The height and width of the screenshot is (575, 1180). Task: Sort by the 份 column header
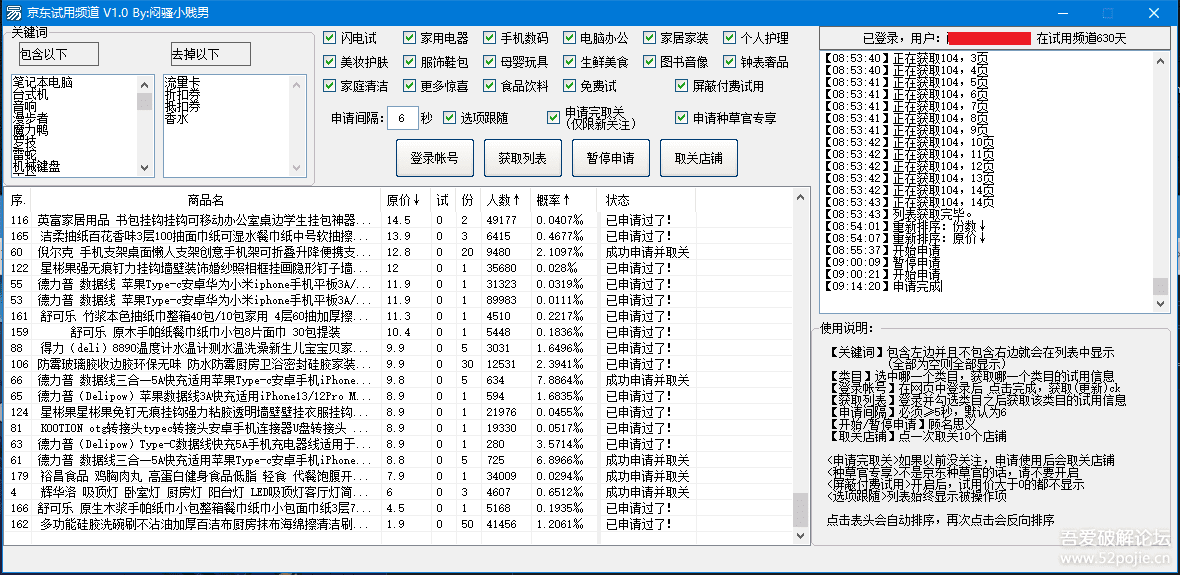point(468,200)
